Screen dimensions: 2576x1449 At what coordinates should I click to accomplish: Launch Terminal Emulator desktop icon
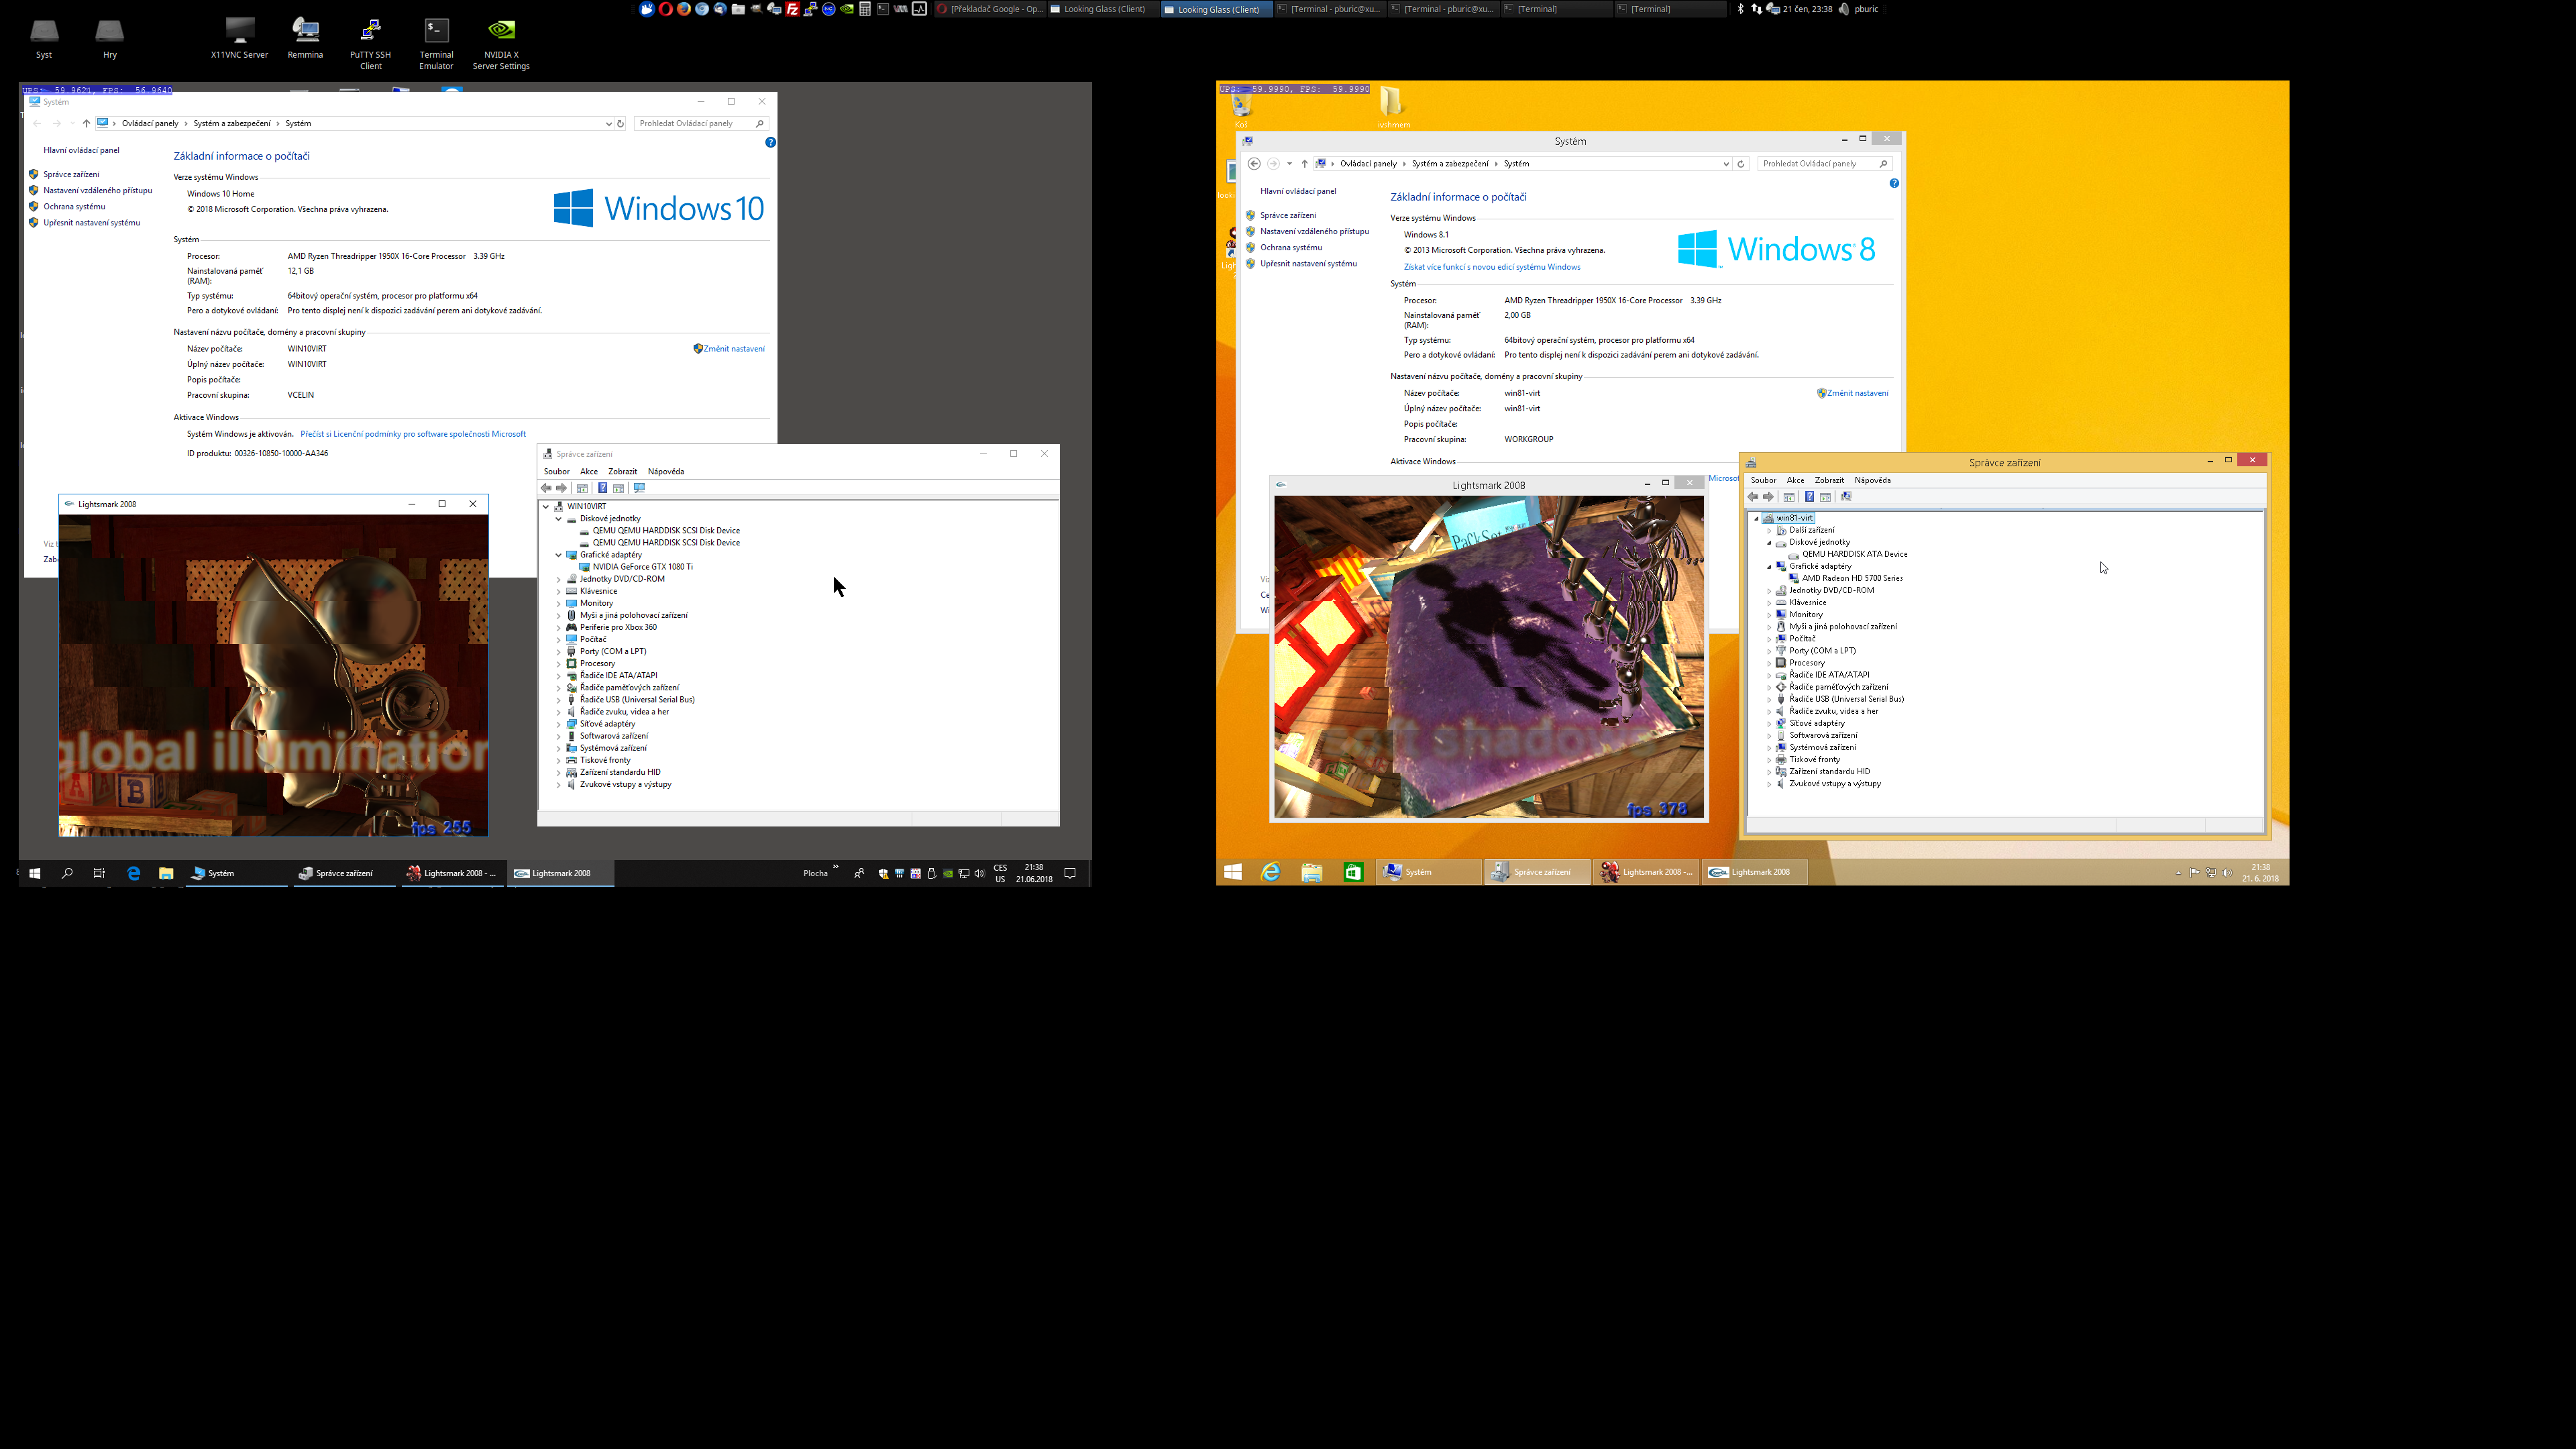click(x=436, y=44)
